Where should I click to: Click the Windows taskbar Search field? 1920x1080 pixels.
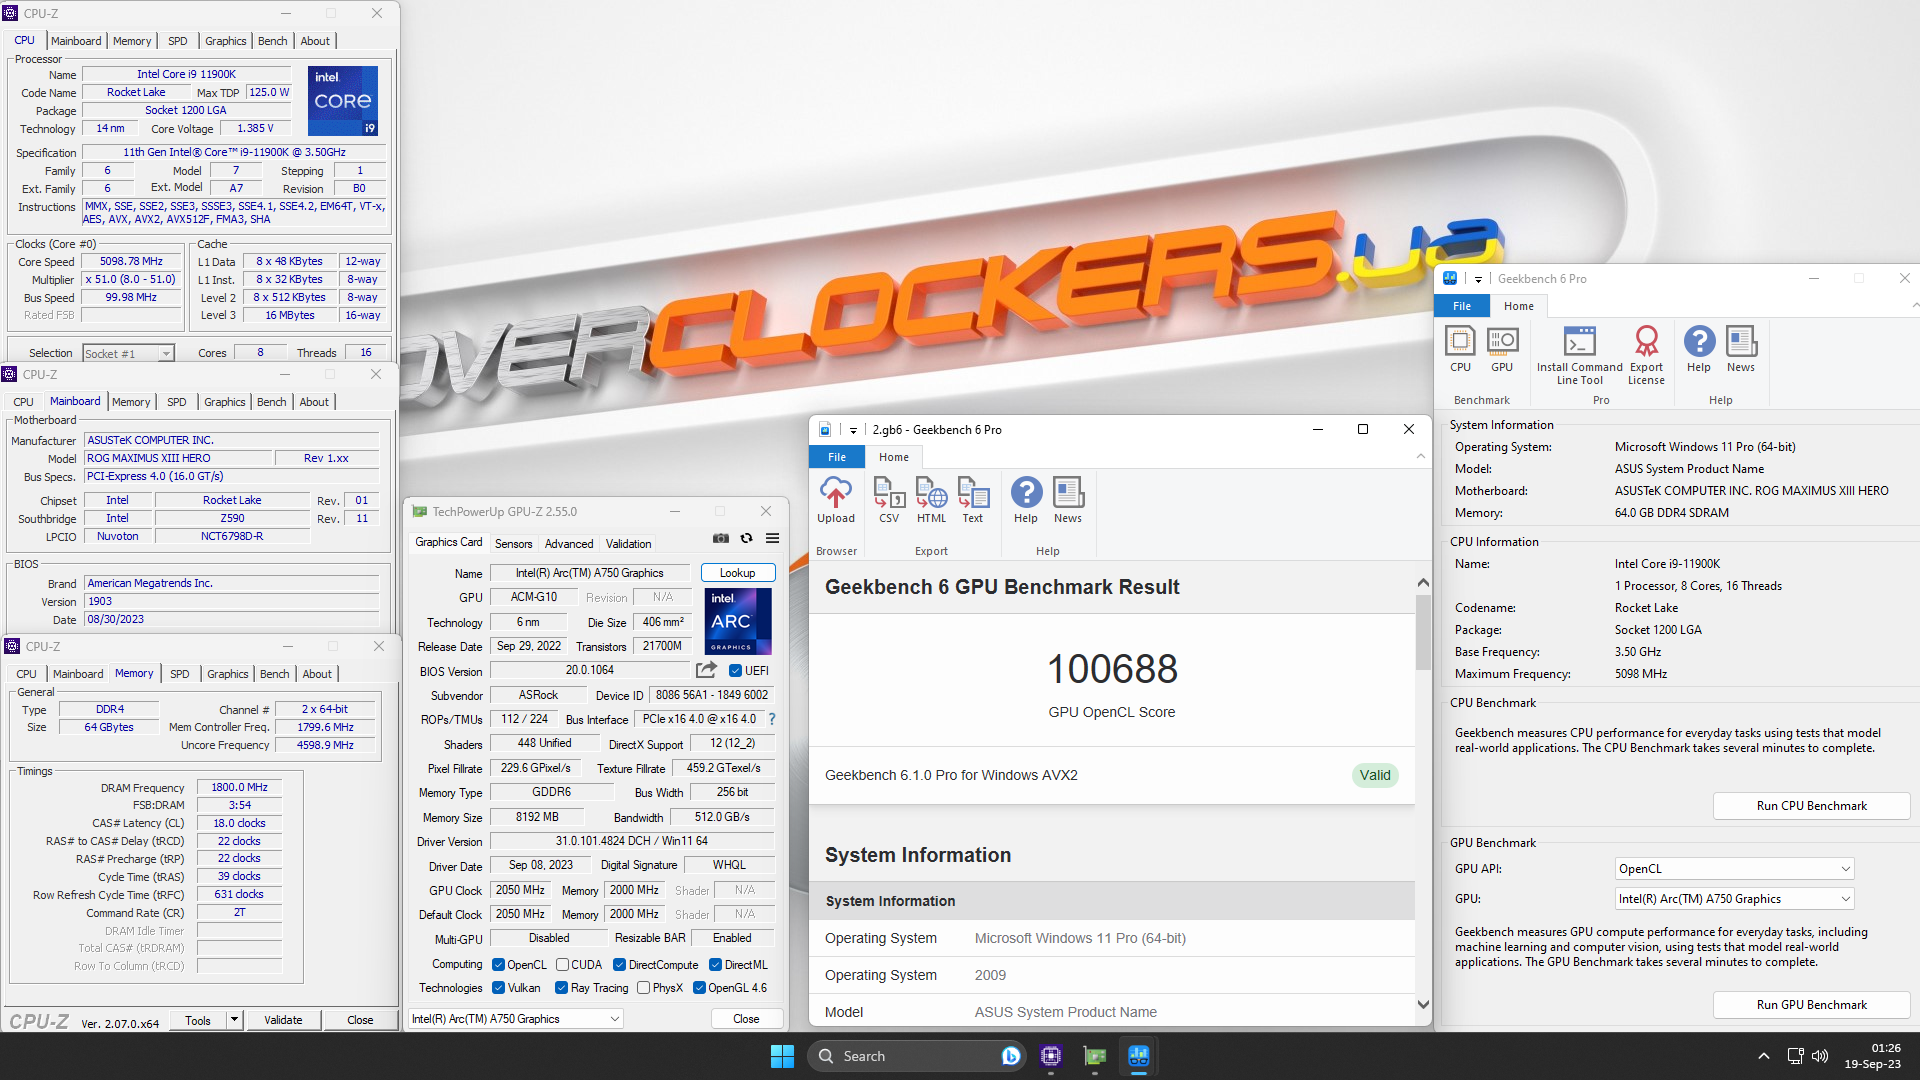915,1055
